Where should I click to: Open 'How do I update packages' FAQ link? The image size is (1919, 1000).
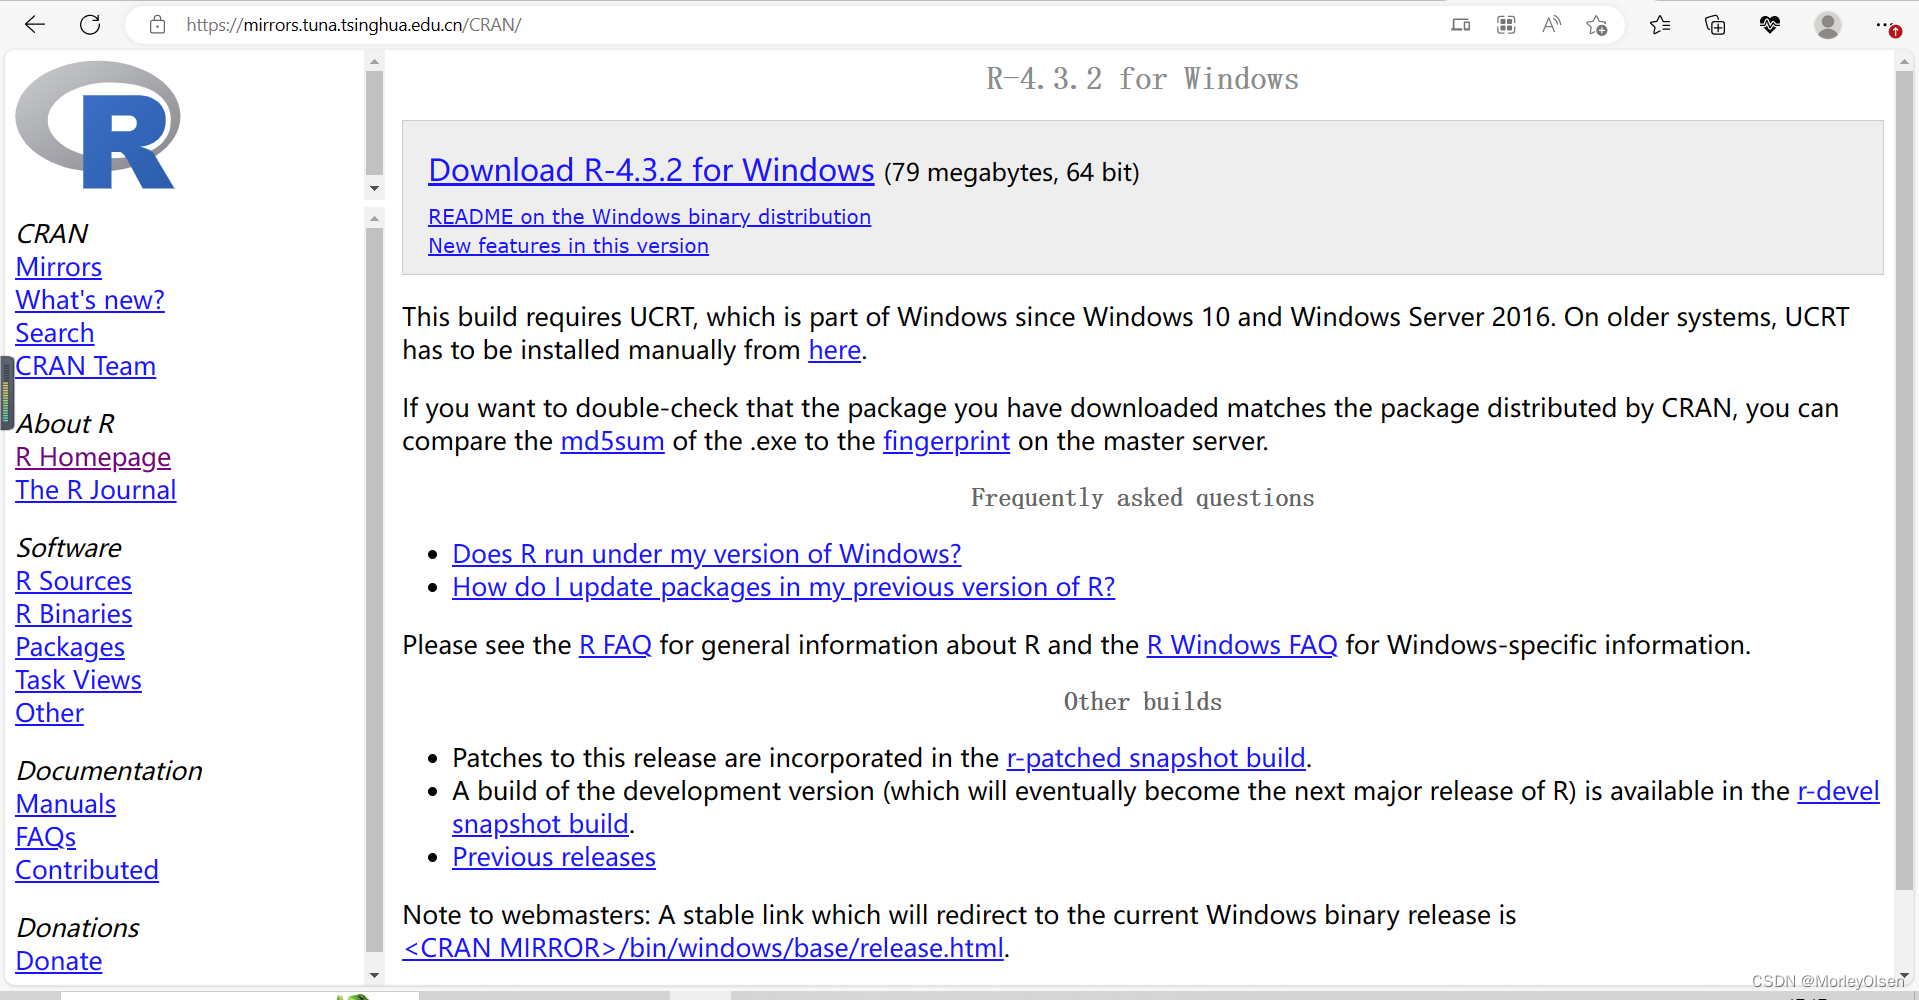[783, 587]
